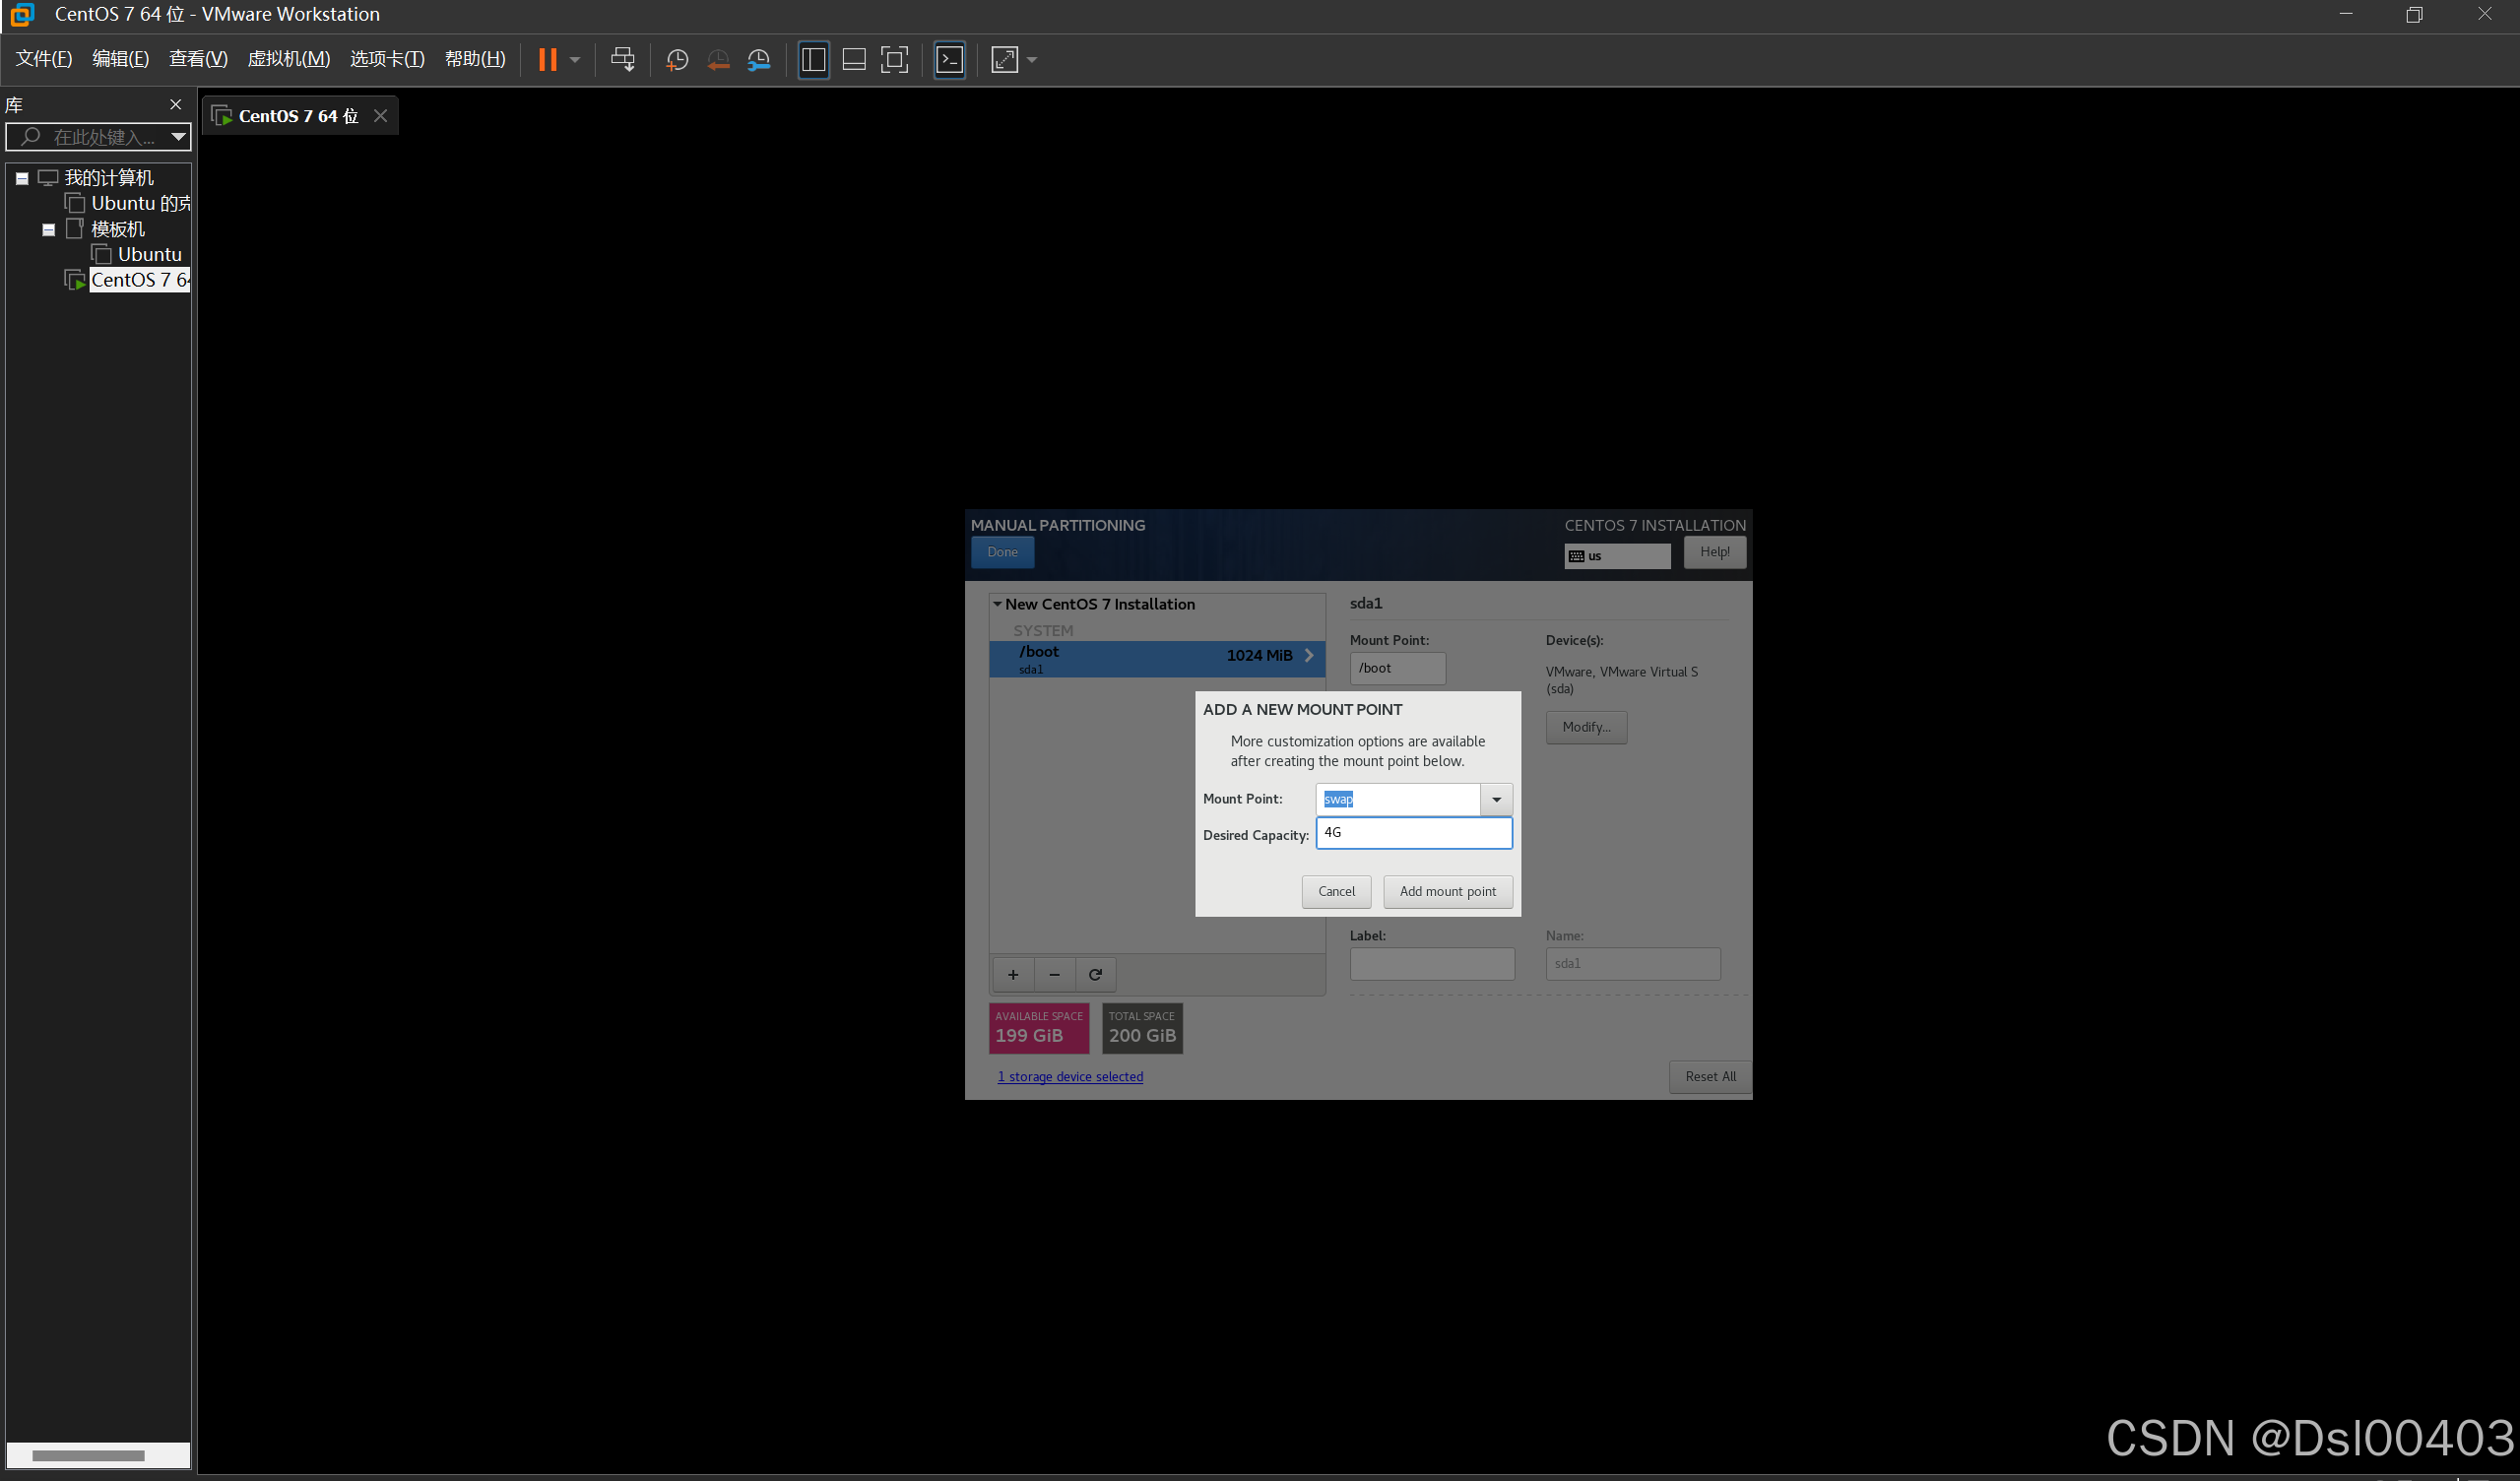2520x1481 pixels.
Task: Open the 编辑(E) menu
Action: (120, 59)
